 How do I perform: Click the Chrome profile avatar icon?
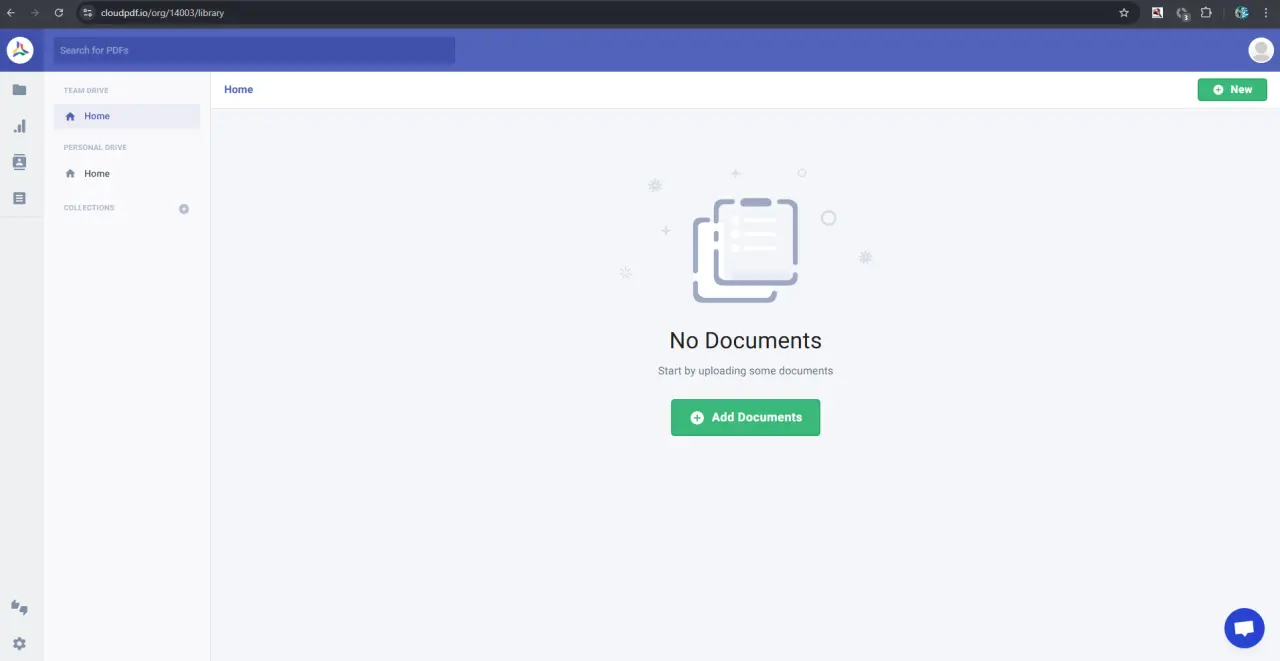pyautogui.click(x=1241, y=13)
